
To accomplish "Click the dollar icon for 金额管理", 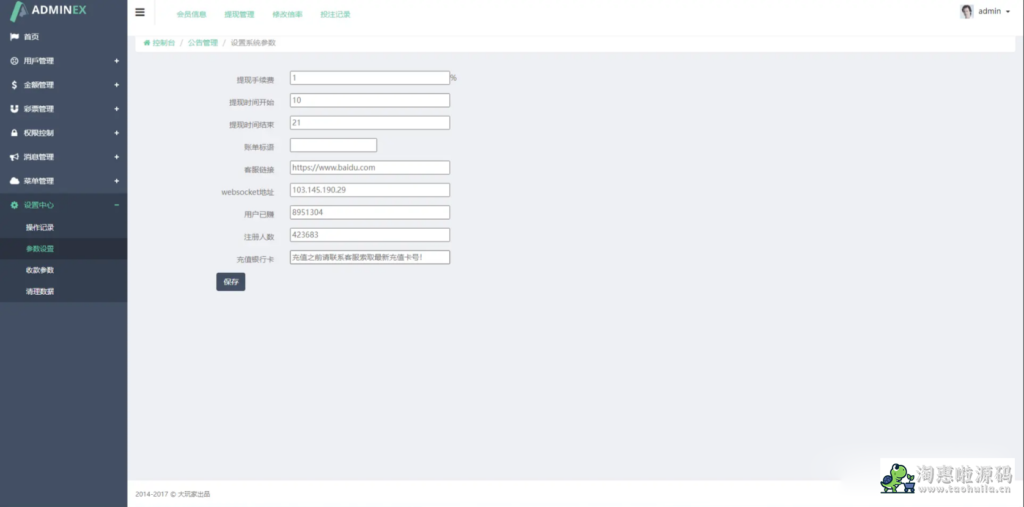I will coord(14,85).
